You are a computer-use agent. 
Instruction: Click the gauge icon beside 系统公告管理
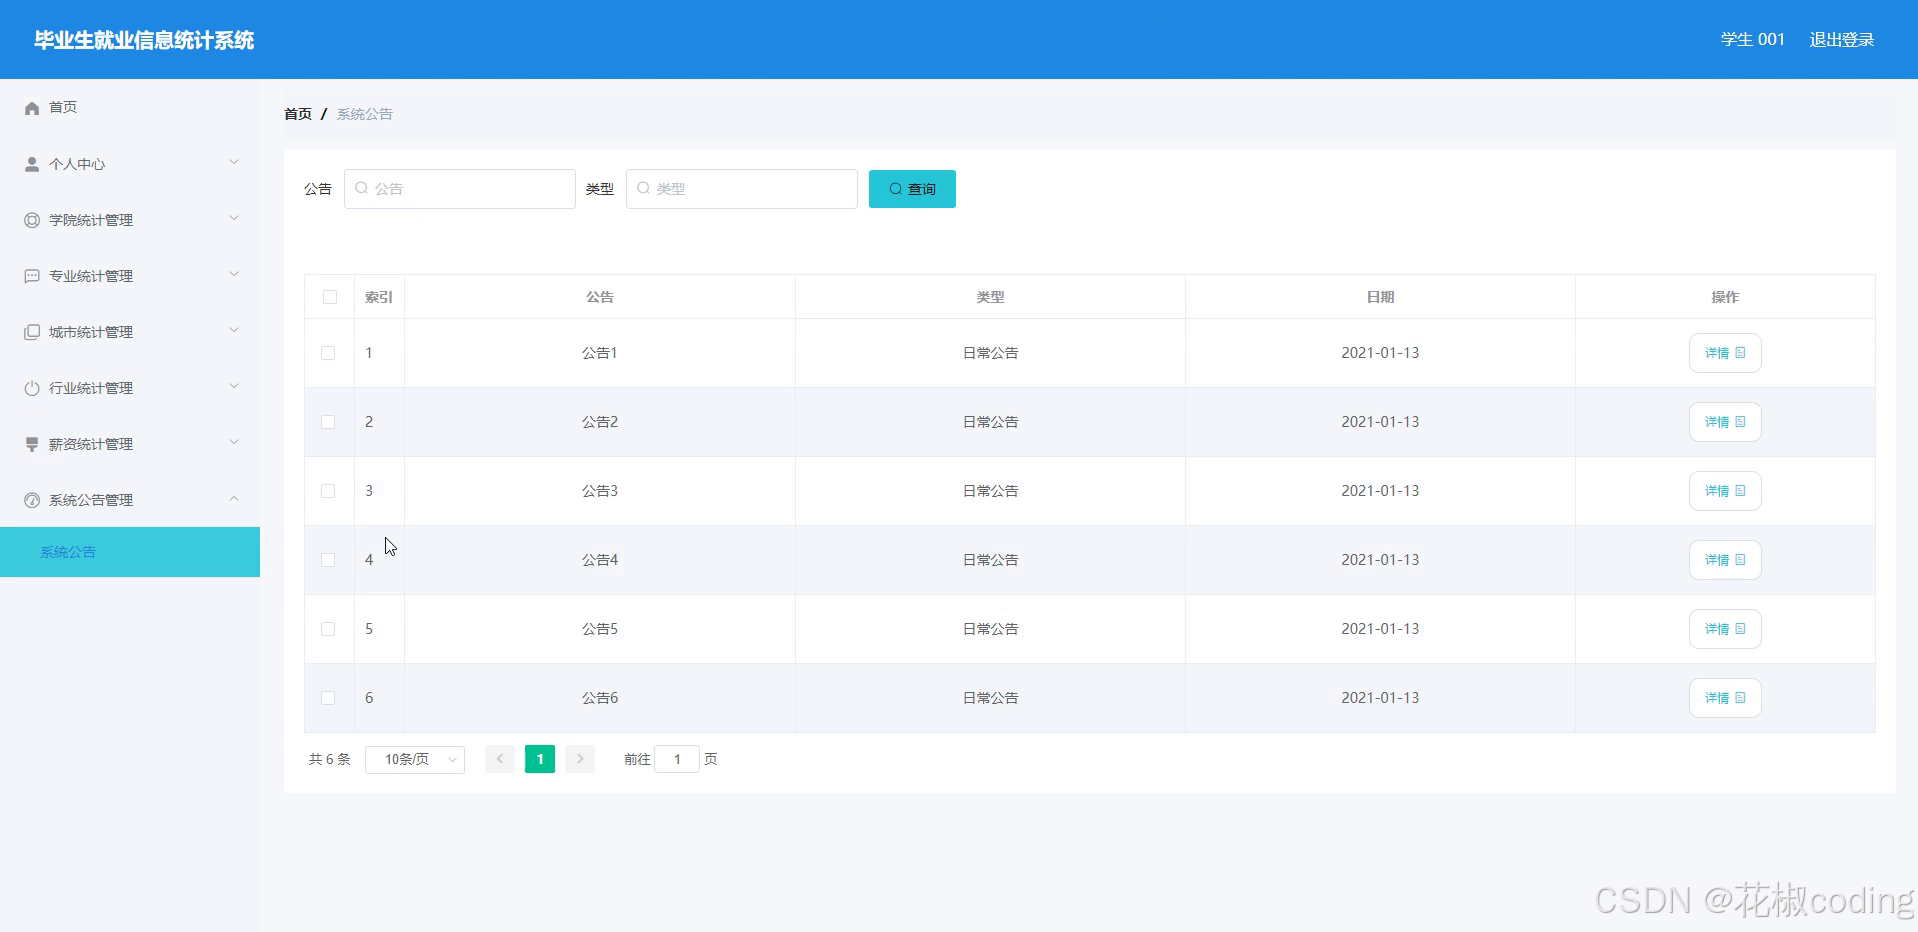[x=32, y=500]
